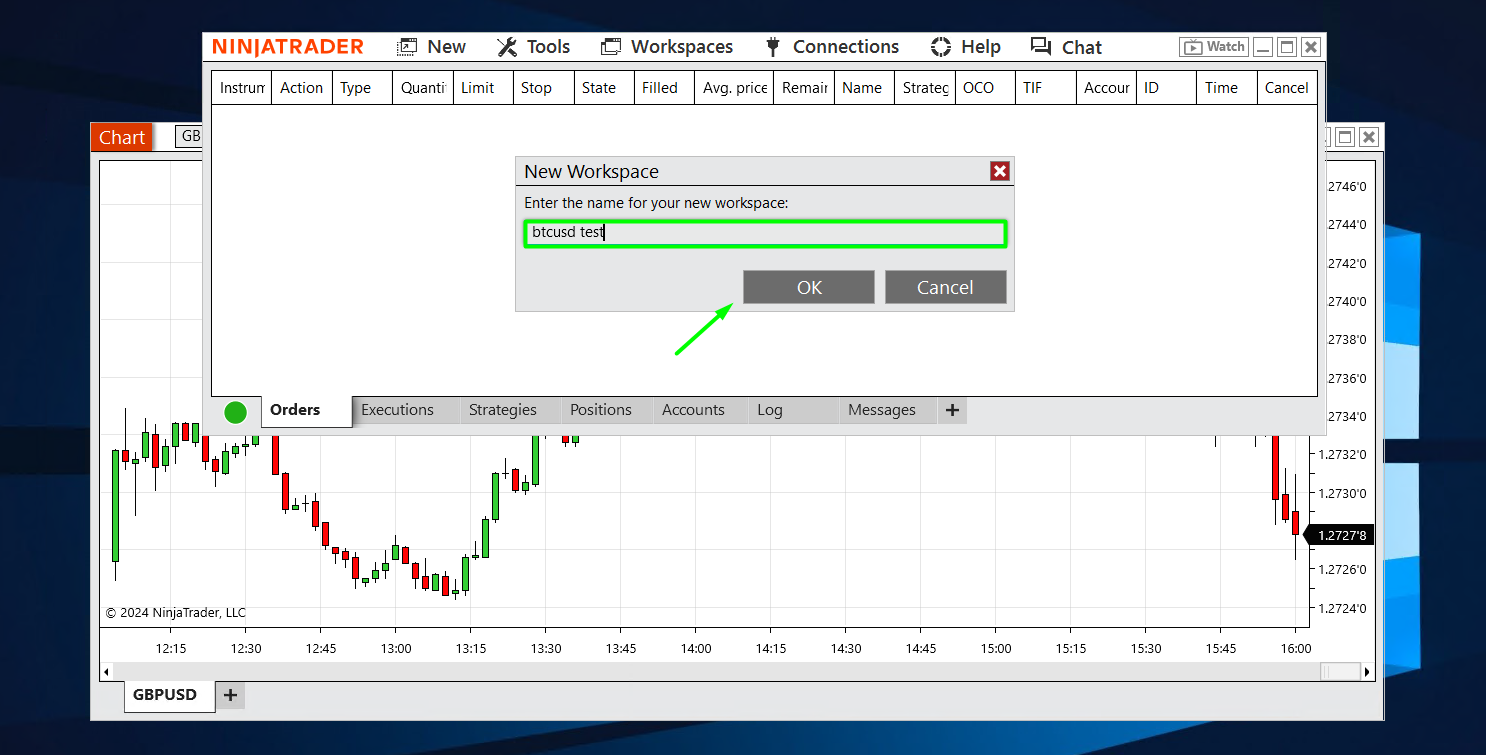This screenshot has width=1486, height=755.
Task: Add a new tab after Messages
Action: (x=952, y=410)
